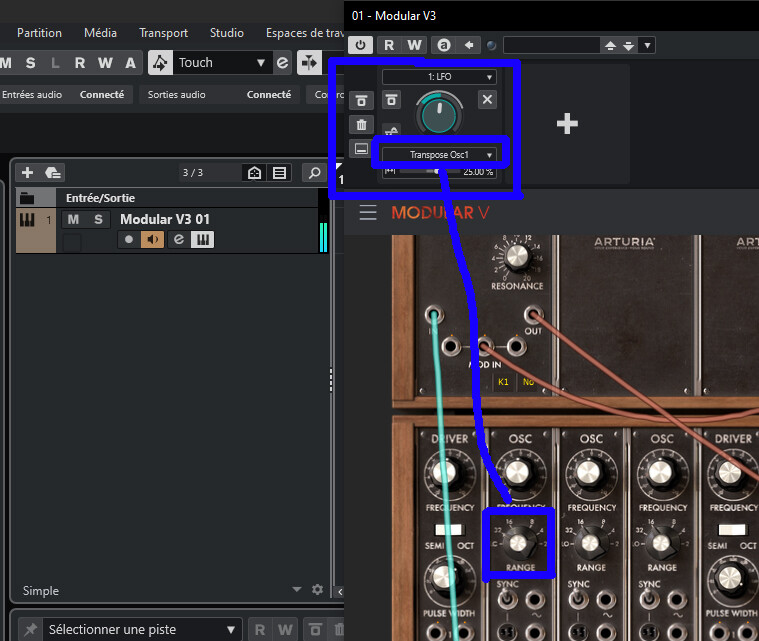
Task: Open the preset menu arrow in the plugin header
Action: pyautogui.click(x=647, y=46)
